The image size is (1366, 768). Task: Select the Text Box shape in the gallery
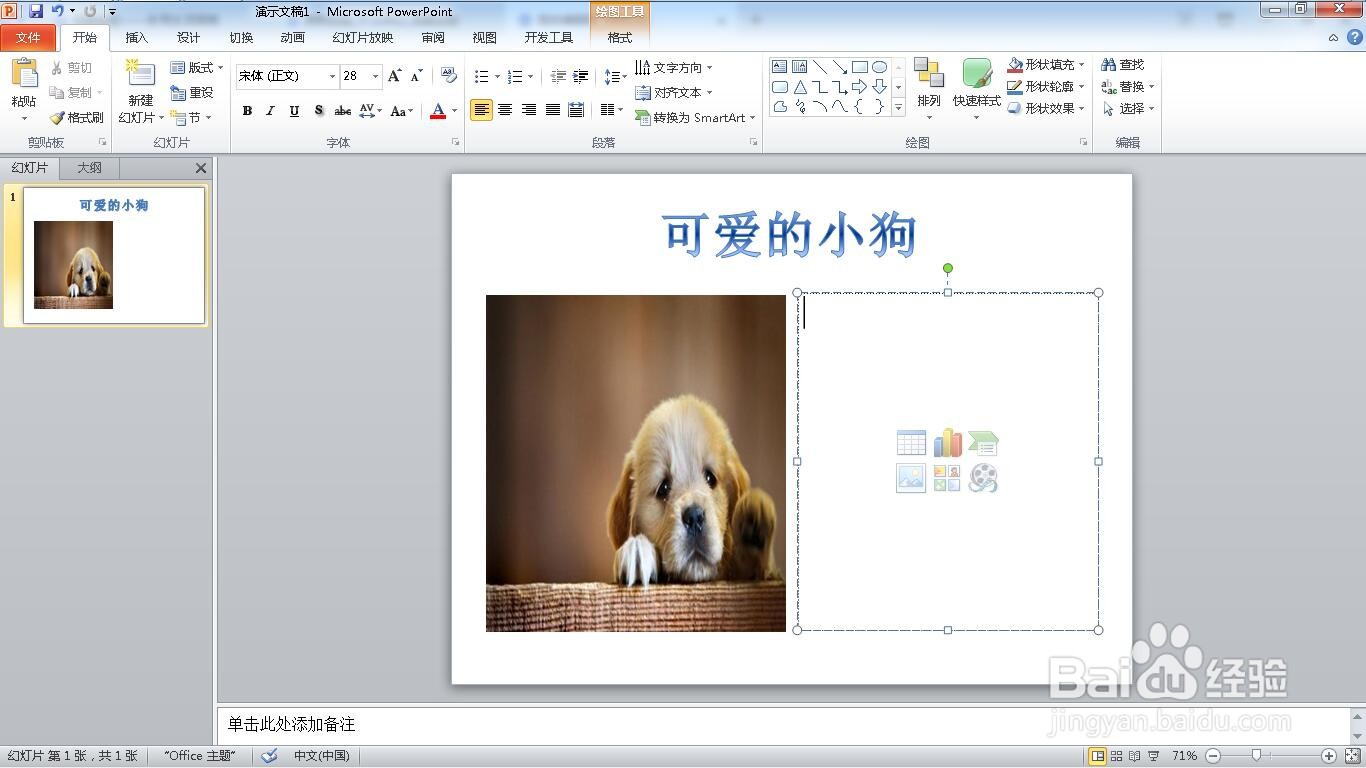pos(780,67)
